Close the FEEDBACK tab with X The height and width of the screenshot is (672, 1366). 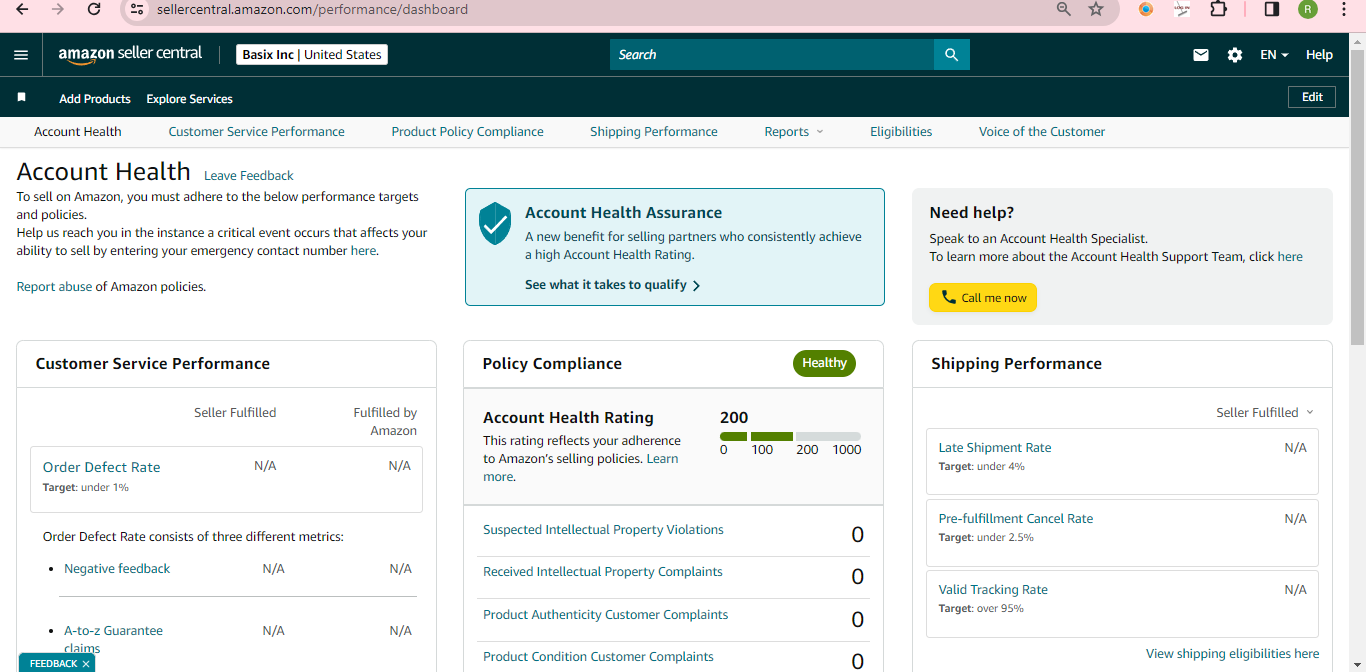86,664
